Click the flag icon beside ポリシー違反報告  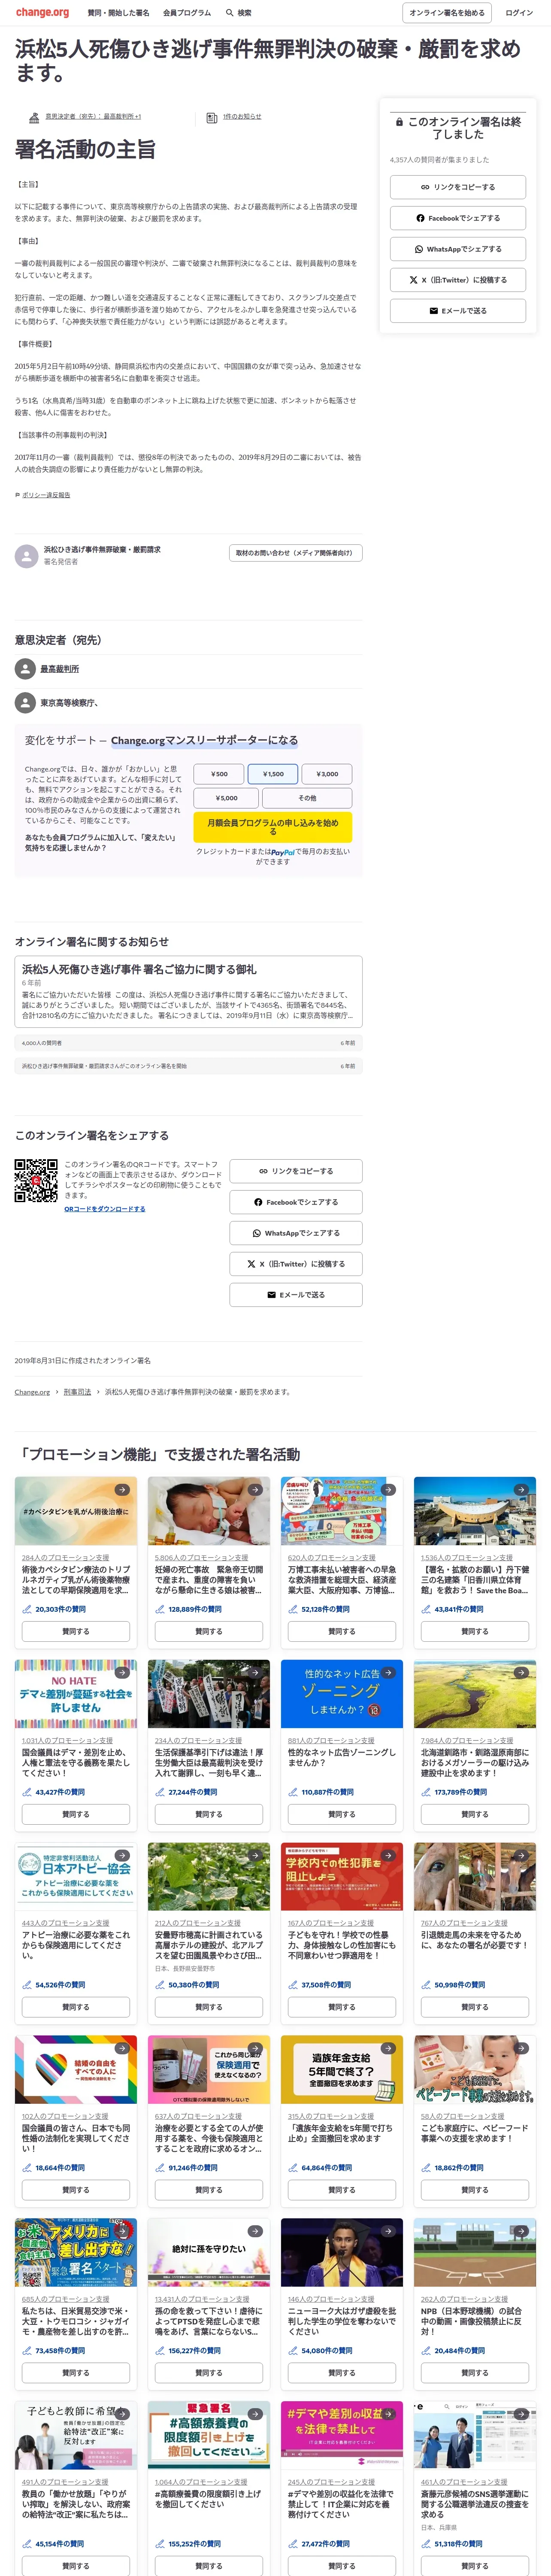(x=17, y=495)
